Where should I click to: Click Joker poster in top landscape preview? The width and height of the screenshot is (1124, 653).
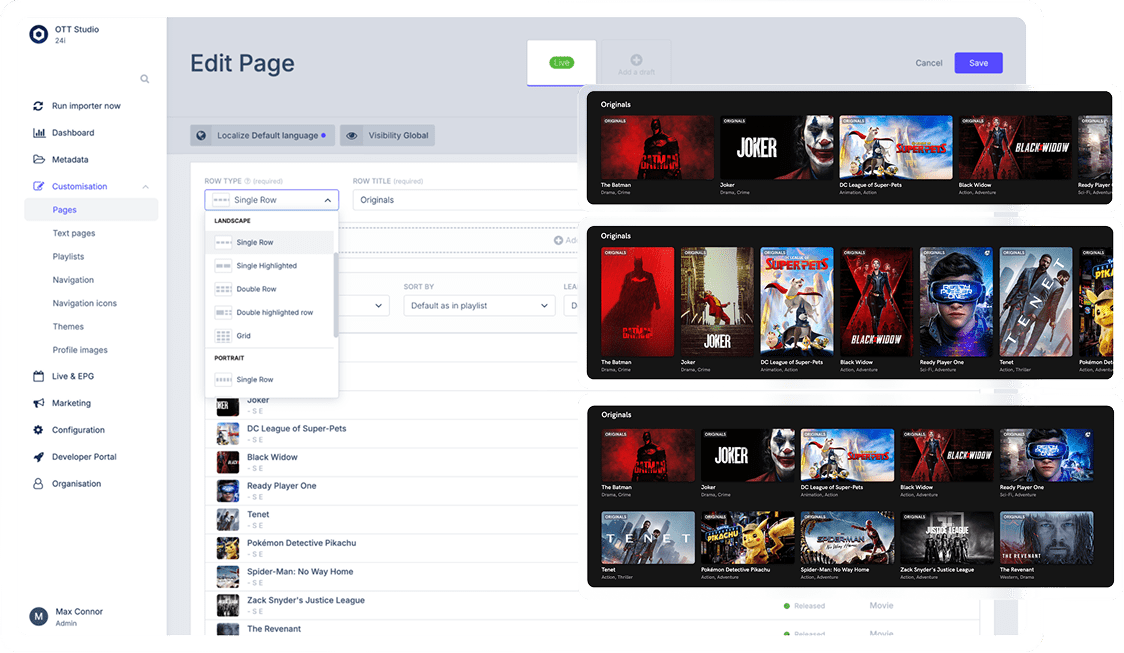(777, 148)
